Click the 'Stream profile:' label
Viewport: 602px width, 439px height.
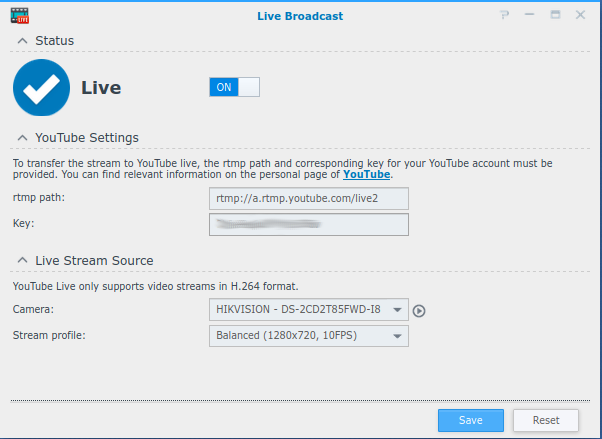49,335
